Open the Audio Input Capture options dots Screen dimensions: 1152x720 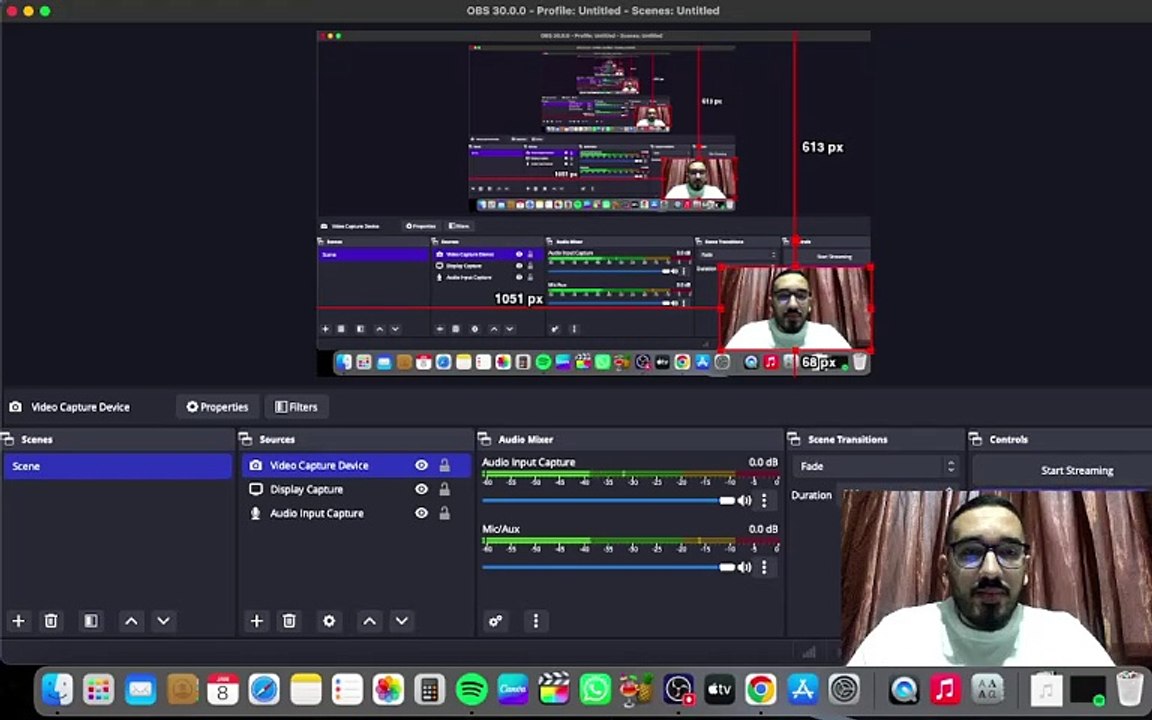[764, 500]
